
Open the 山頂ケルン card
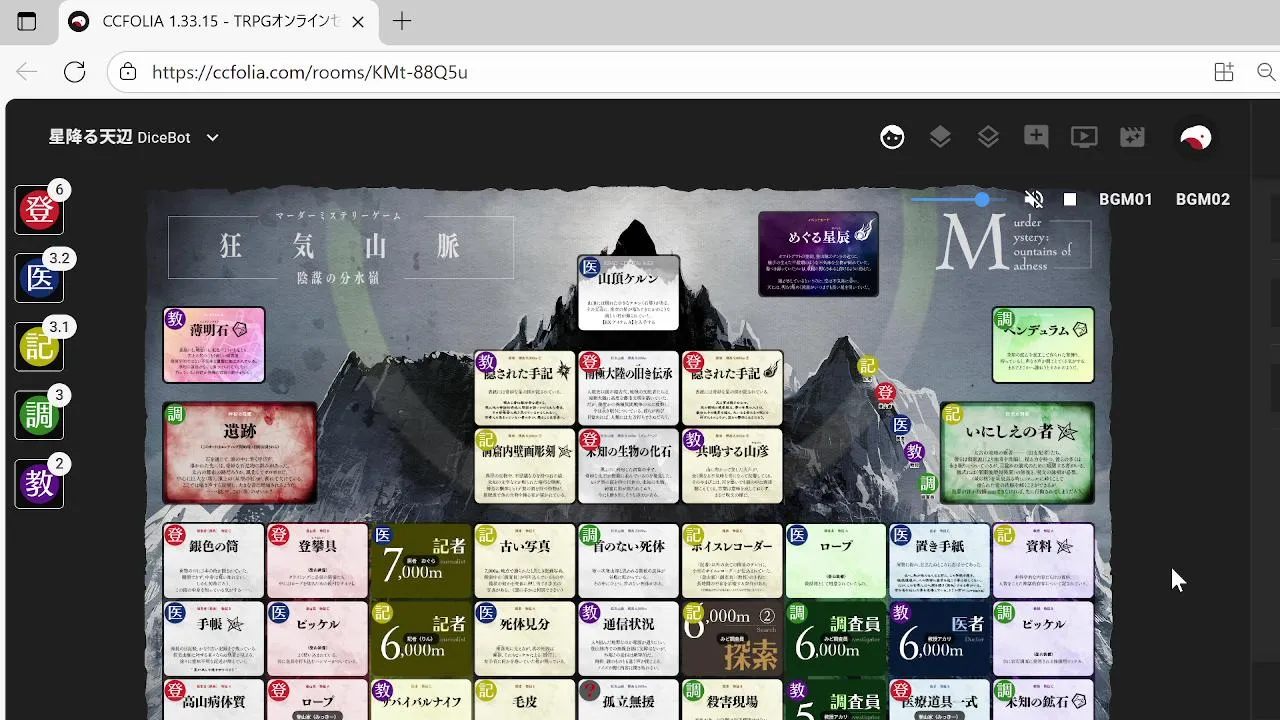(x=629, y=293)
